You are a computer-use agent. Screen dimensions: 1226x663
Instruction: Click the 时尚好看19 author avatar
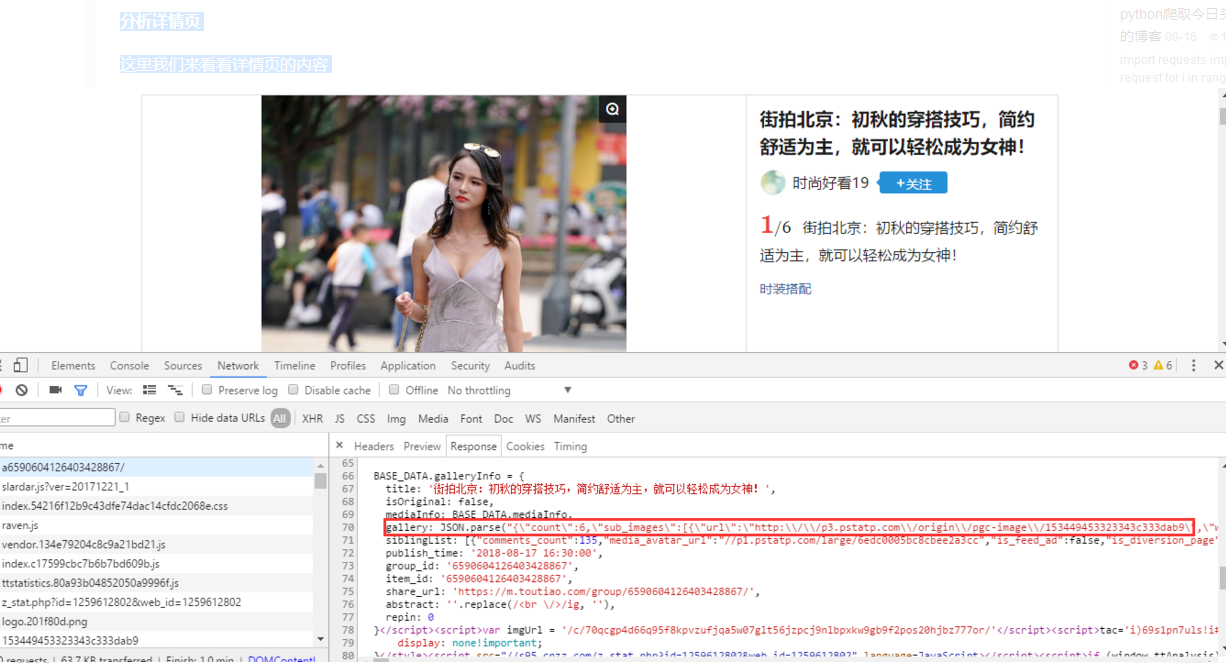click(x=773, y=183)
